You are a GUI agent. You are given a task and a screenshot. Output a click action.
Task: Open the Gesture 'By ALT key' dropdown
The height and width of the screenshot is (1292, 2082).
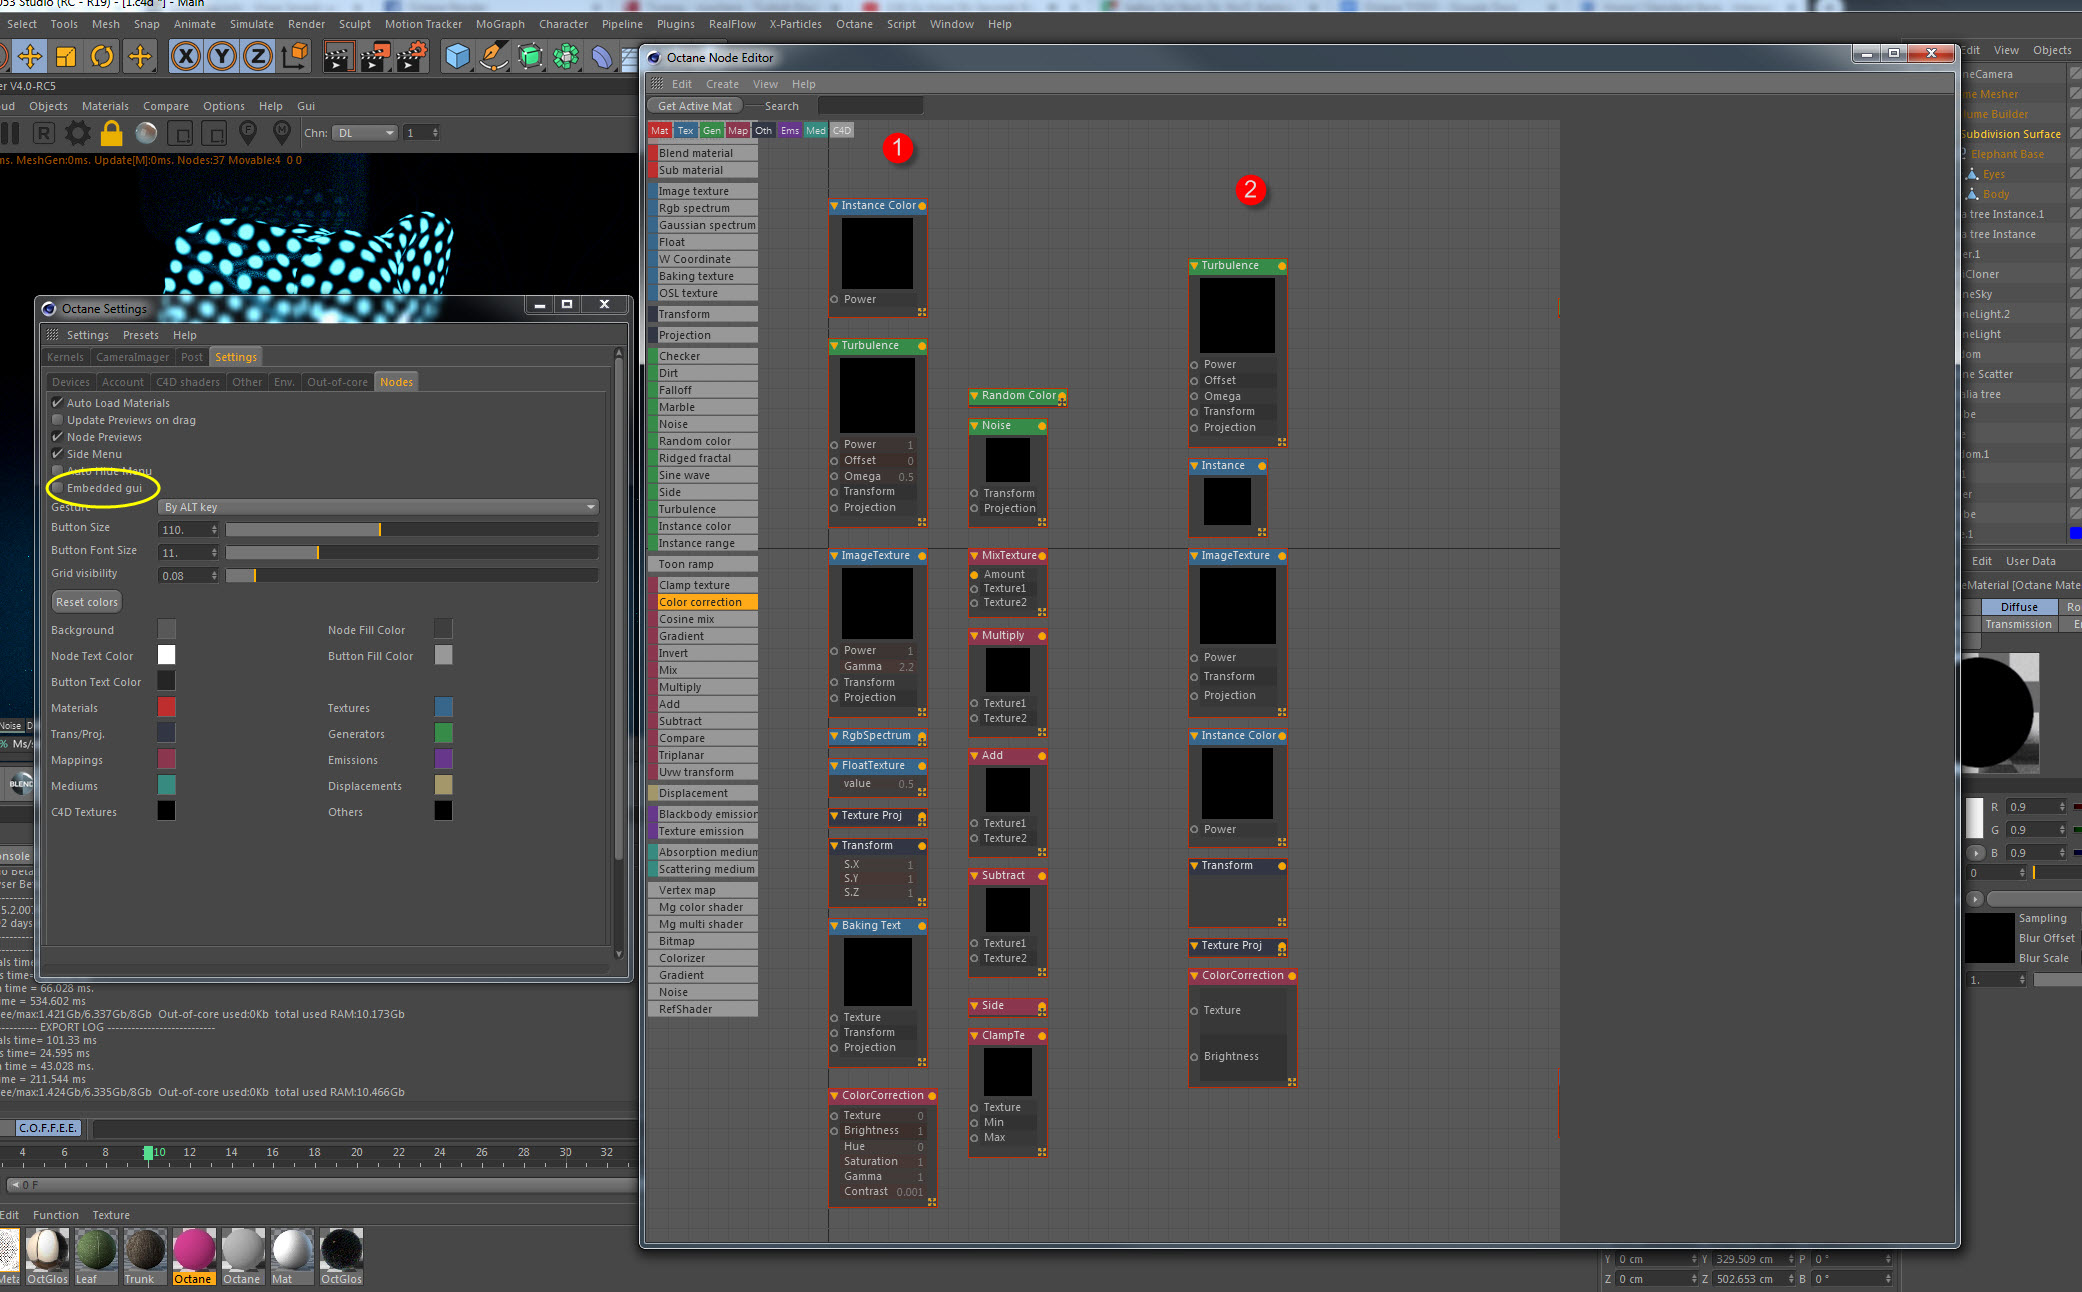pos(378,507)
